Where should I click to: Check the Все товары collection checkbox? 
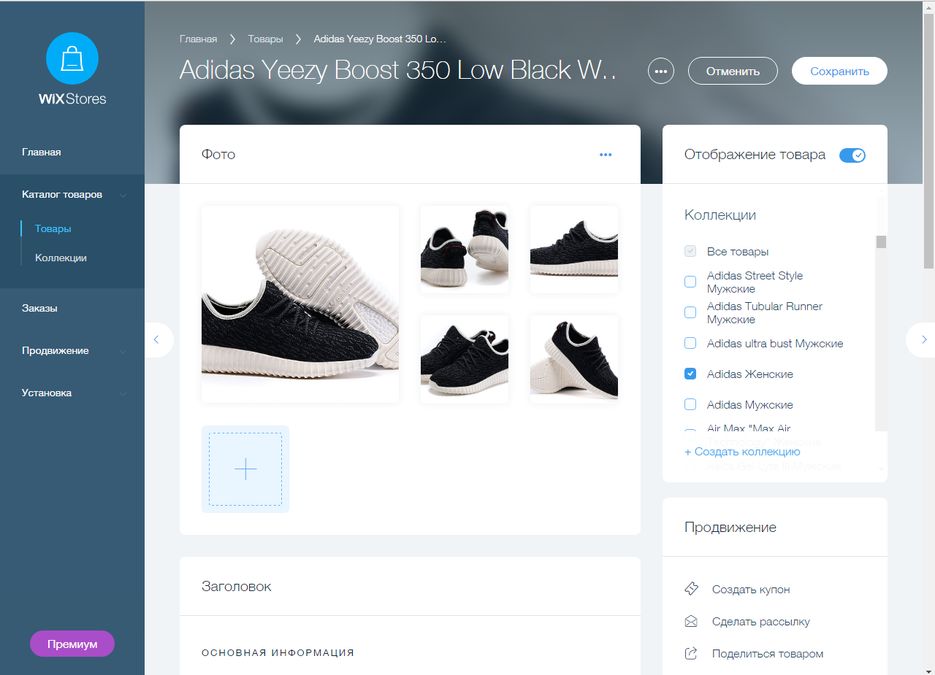(x=690, y=251)
